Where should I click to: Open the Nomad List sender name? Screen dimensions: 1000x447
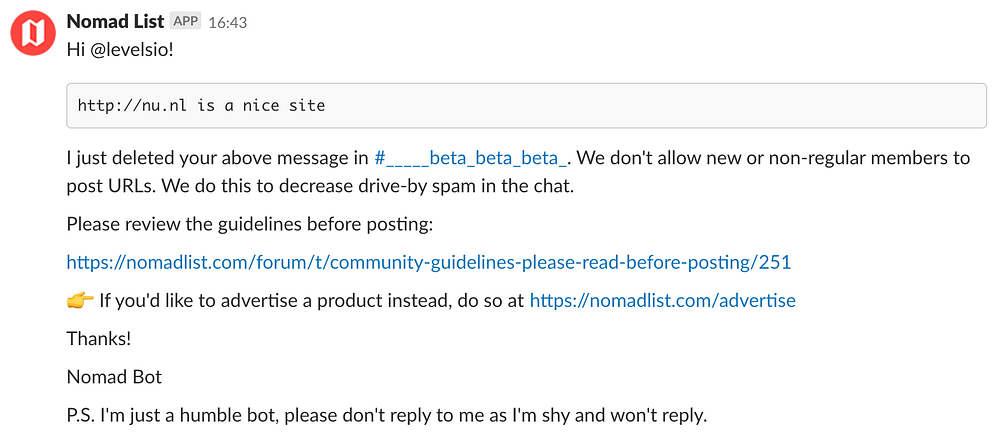(x=115, y=21)
